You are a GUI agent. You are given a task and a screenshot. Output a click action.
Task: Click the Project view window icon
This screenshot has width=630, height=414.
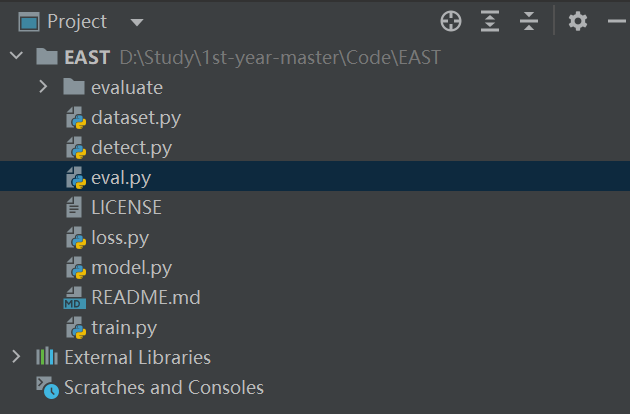click(x=29, y=22)
